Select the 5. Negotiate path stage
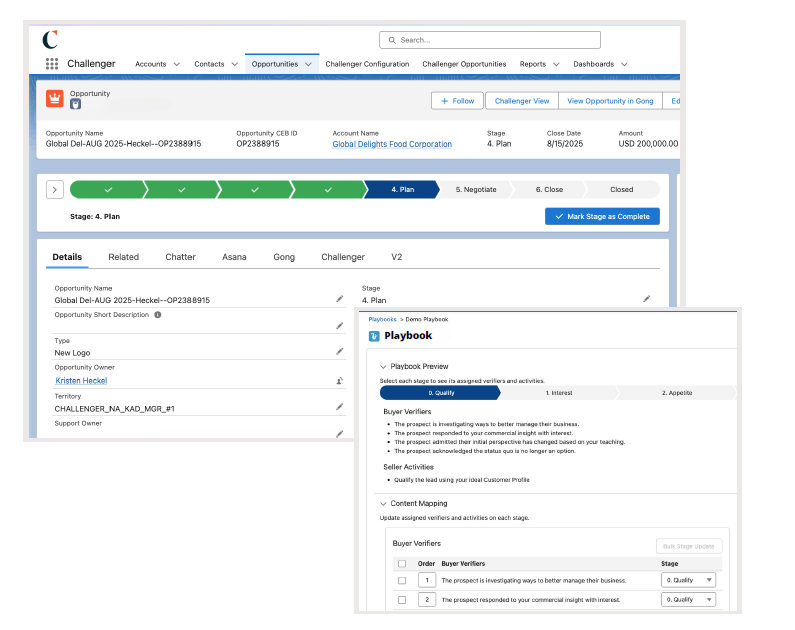The width and height of the screenshot is (795, 630). [476, 190]
